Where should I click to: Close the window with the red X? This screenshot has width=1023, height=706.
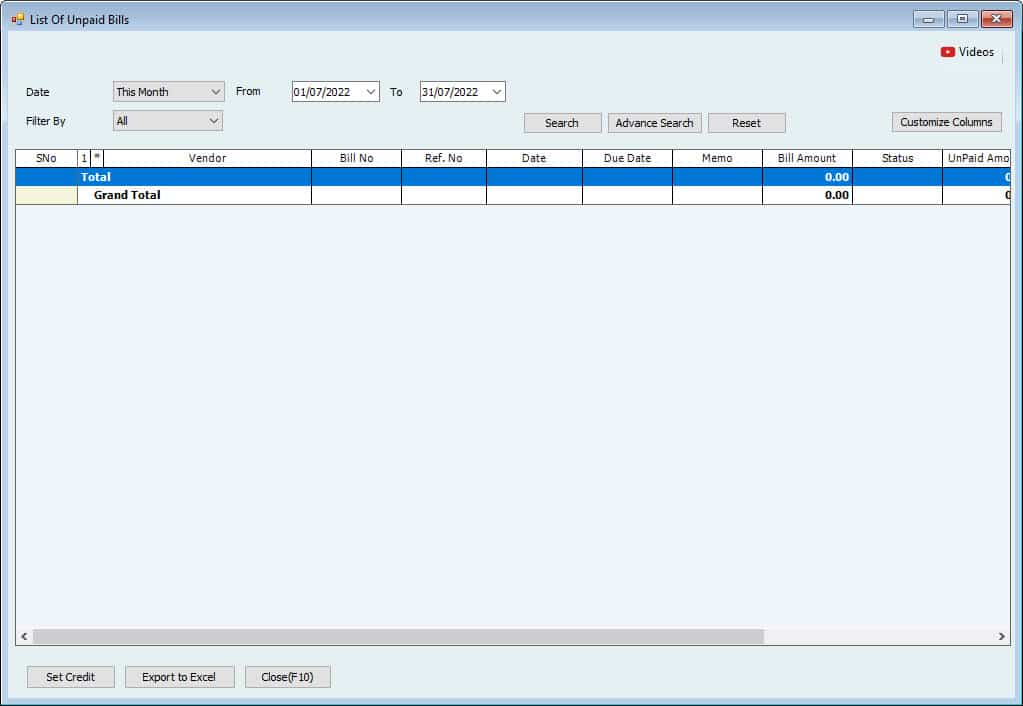click(996, 19)
